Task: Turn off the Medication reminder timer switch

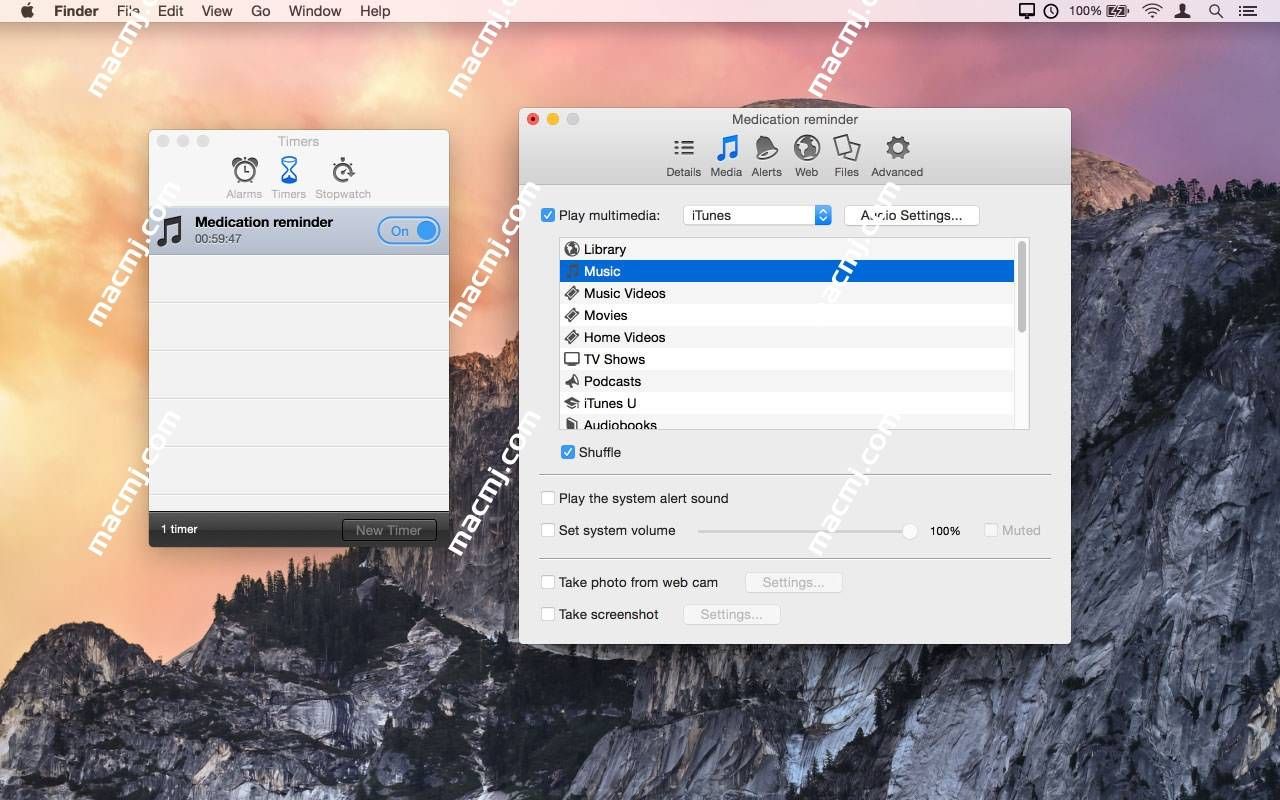Action: tap(409, 231)
